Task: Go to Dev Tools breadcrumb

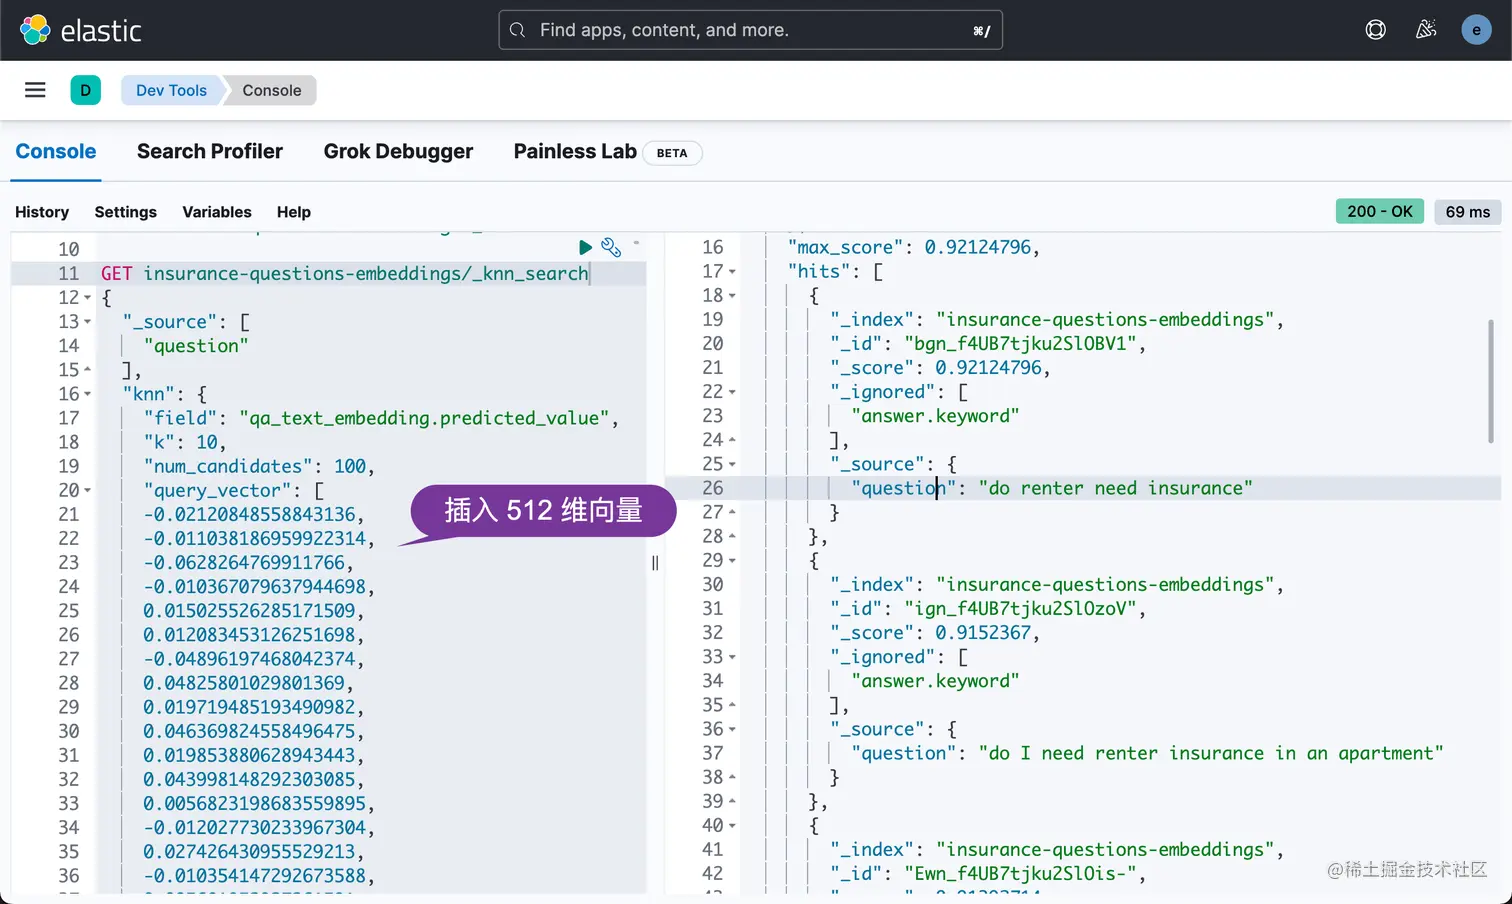Action: [171, 90]
